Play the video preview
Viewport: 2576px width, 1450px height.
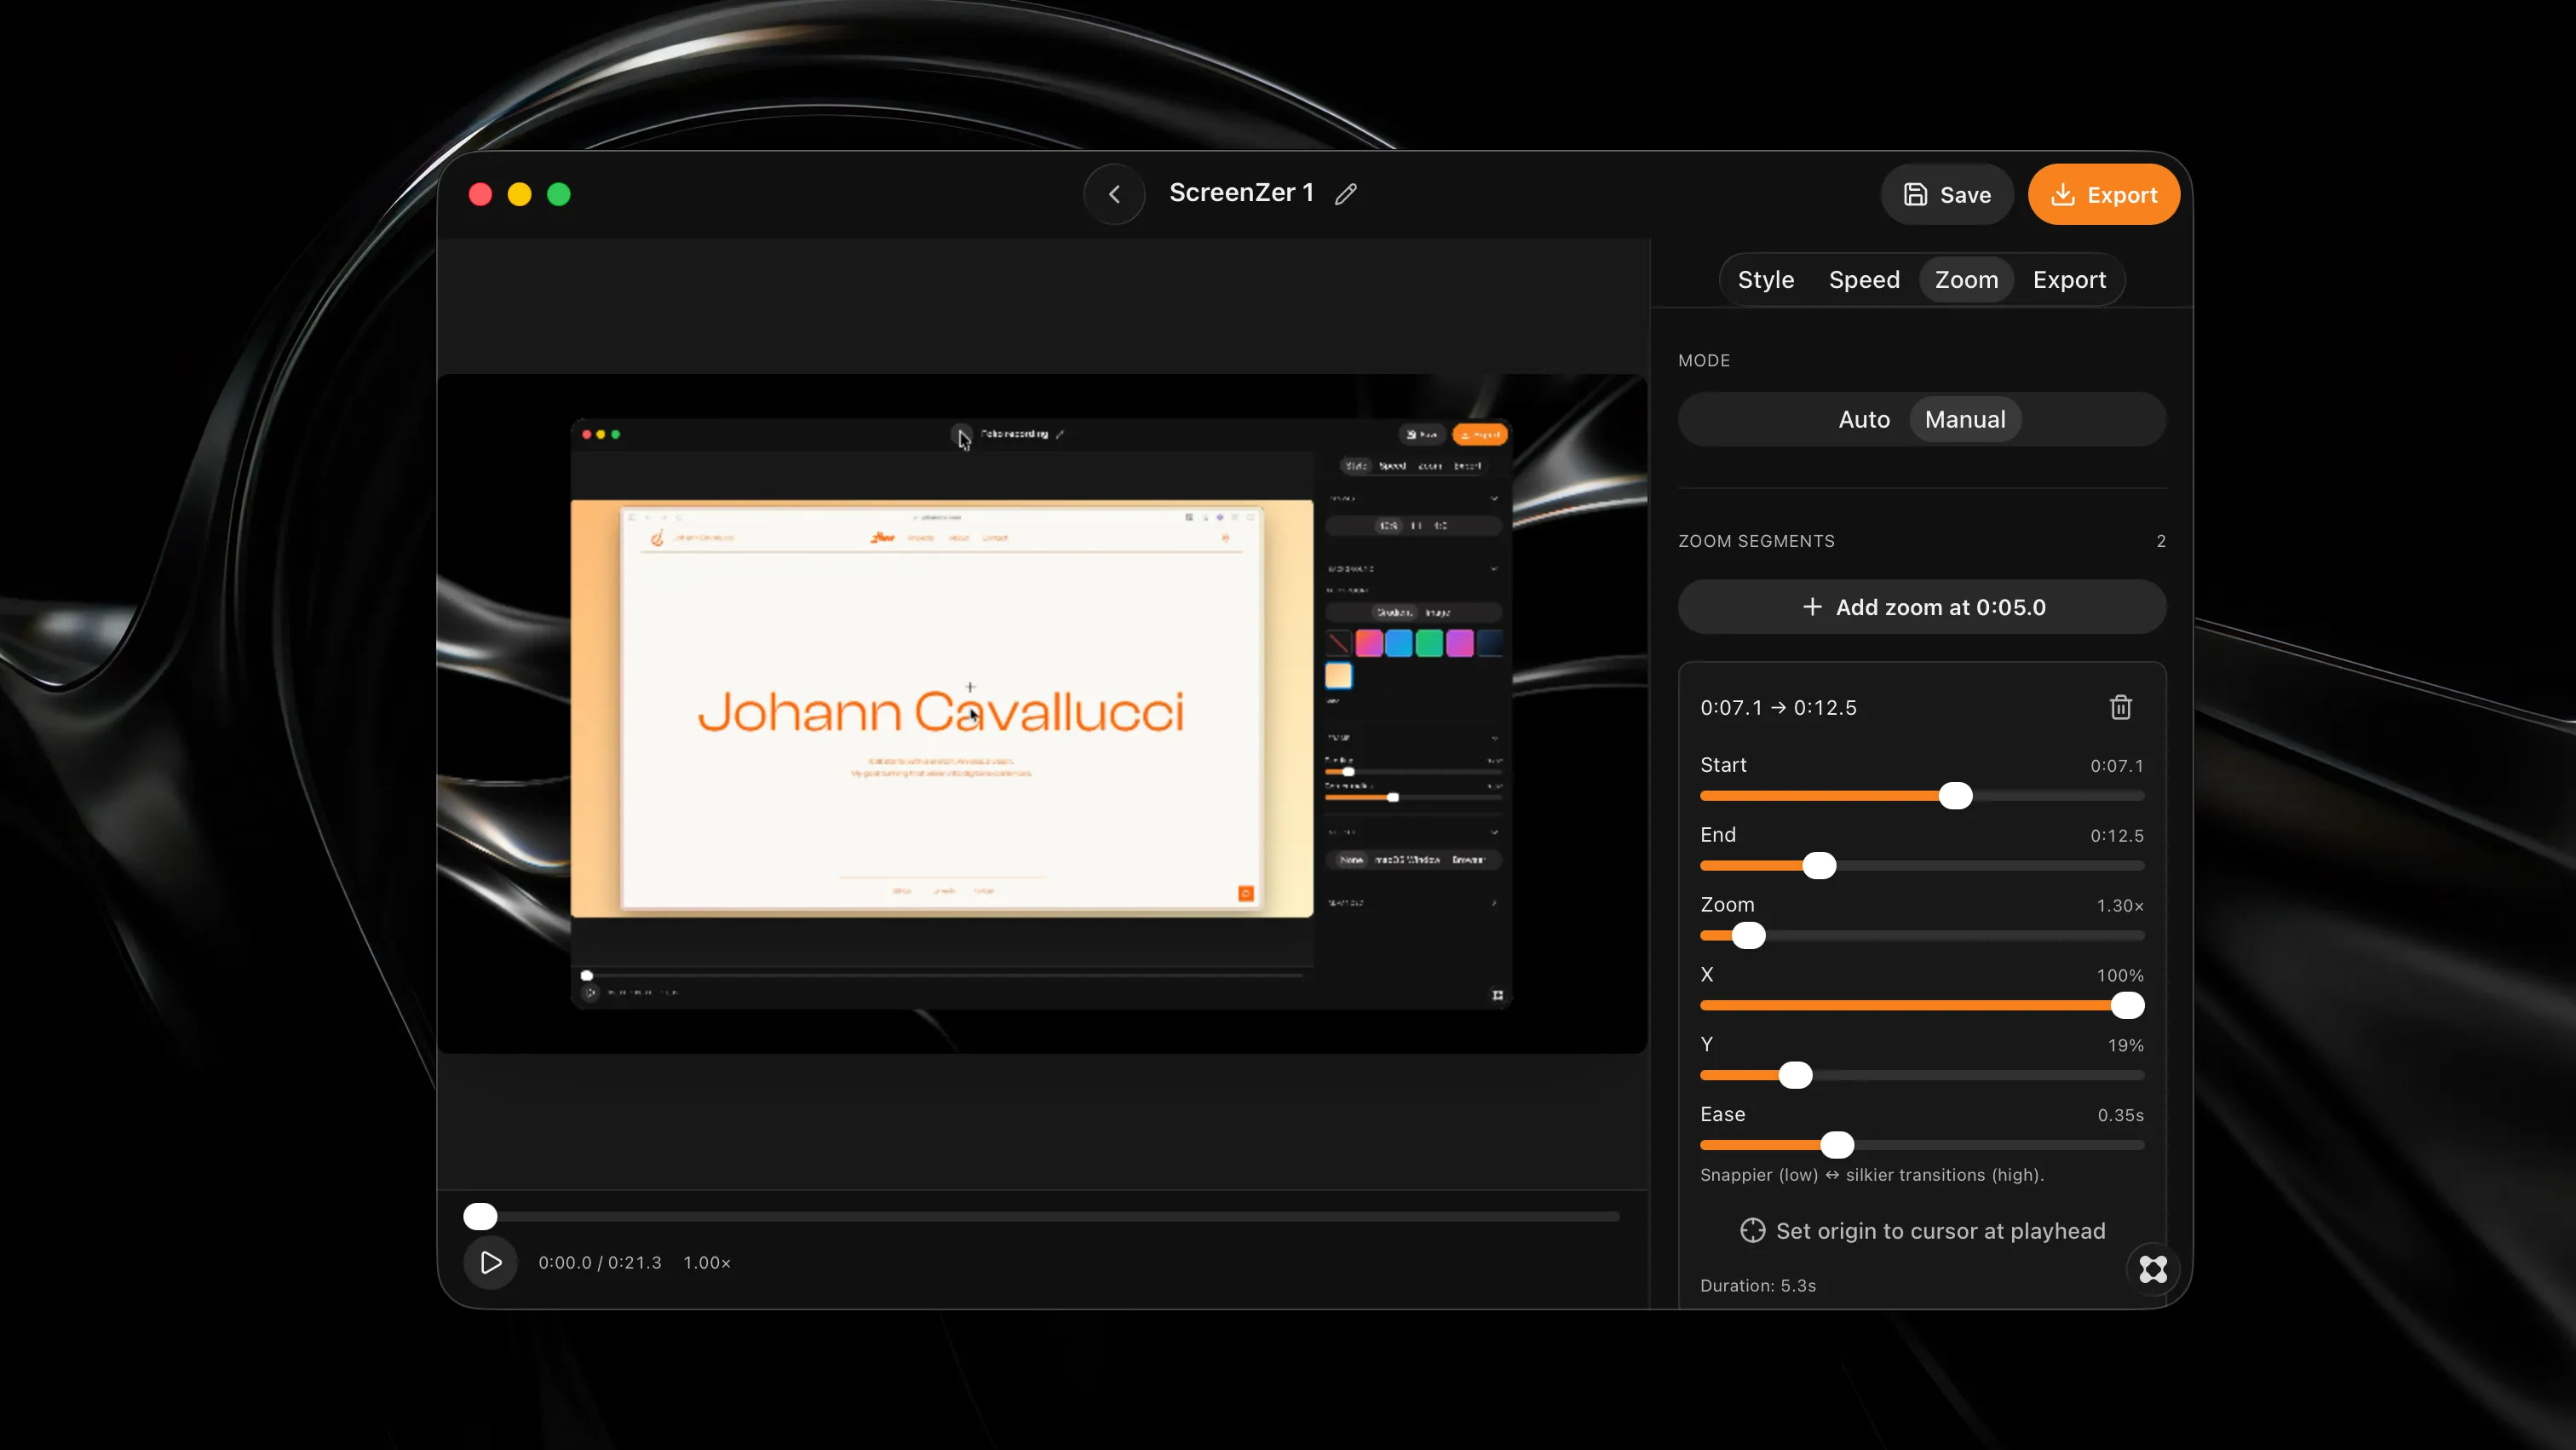[x=490, y=1263]
